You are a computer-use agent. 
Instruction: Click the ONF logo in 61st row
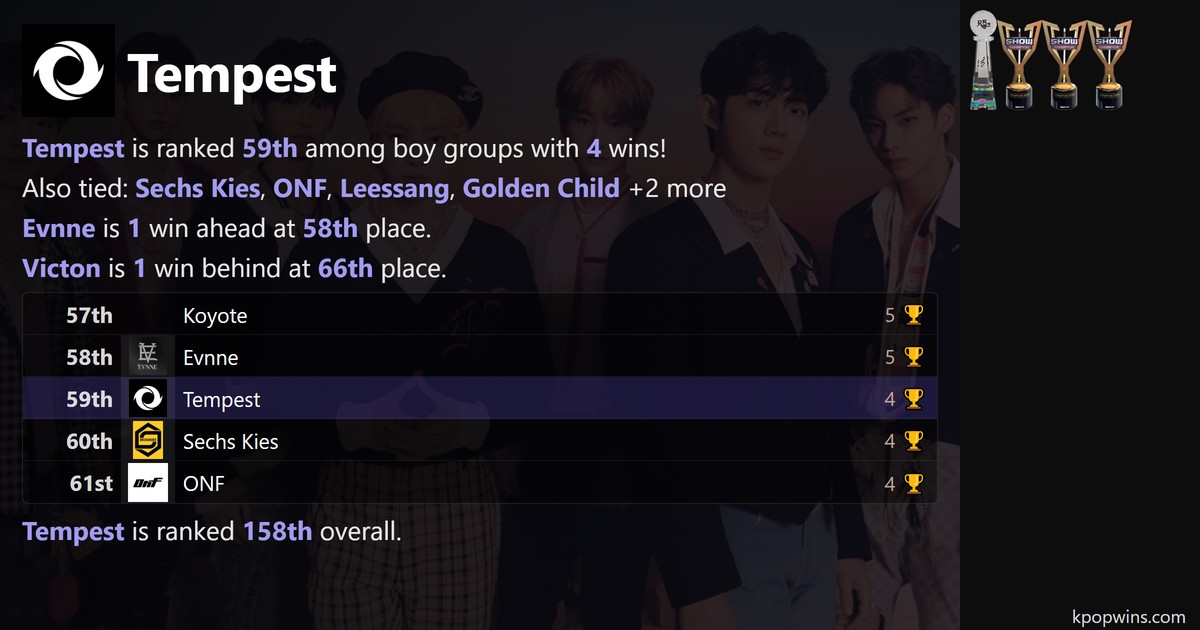[x=148, y=484]
